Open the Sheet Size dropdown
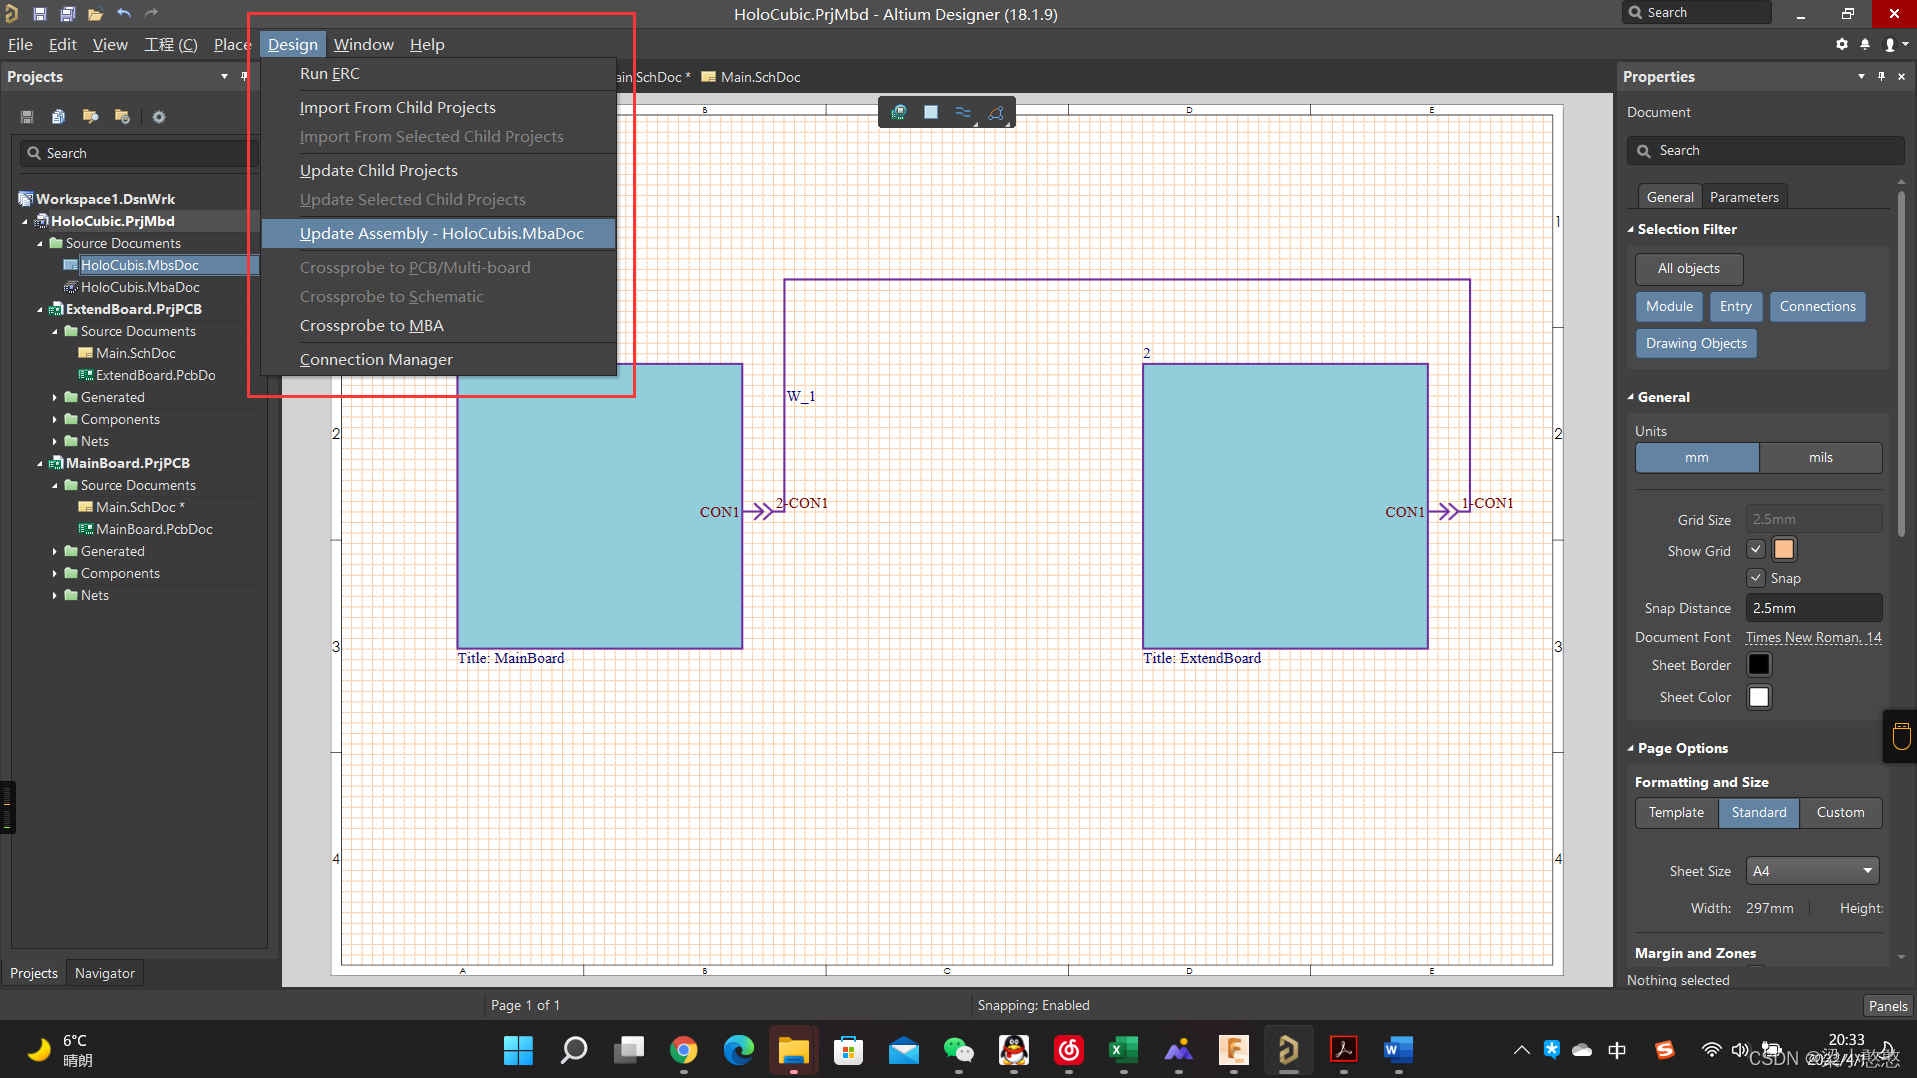This screenshot has width=1917, height=1078. click(x=1812, y=871)
